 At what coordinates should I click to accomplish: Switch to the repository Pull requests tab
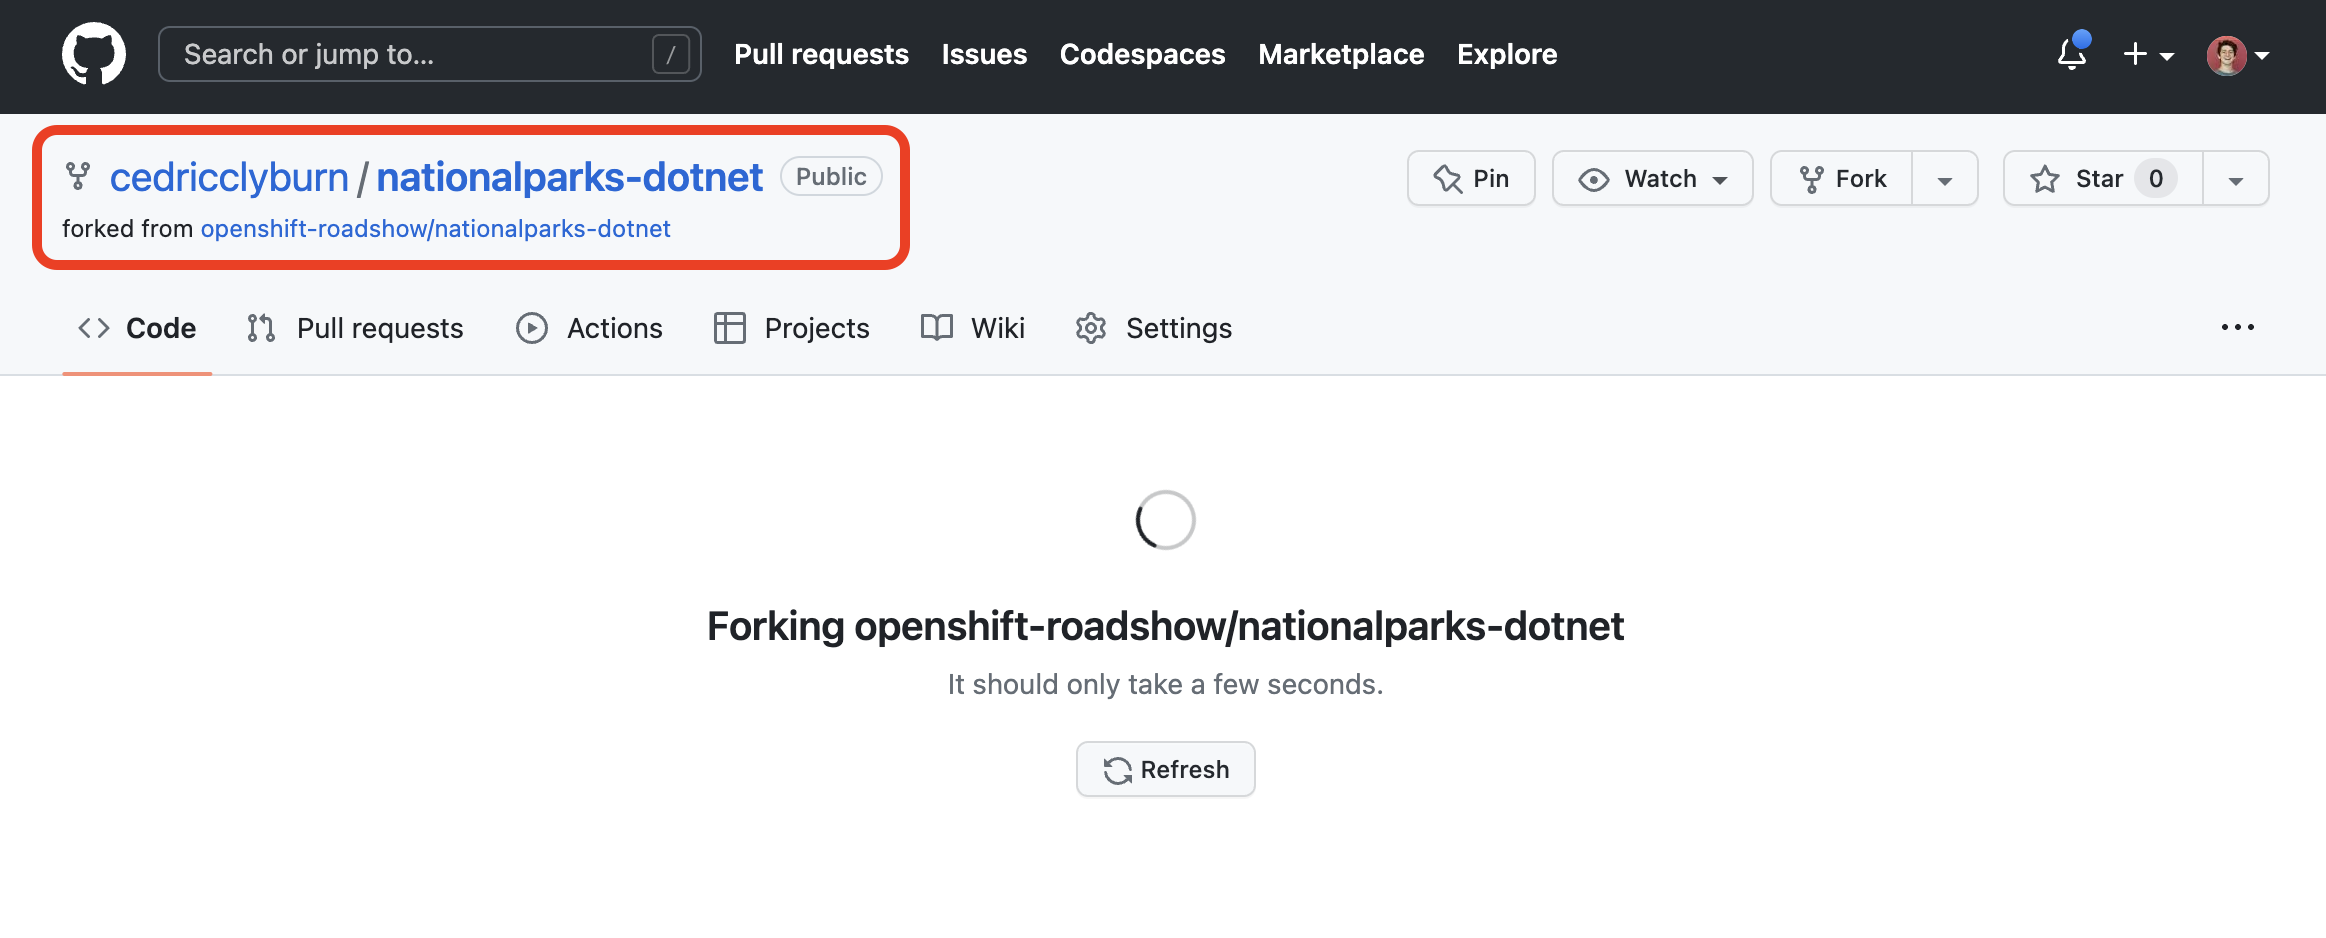tap(355, 328)
